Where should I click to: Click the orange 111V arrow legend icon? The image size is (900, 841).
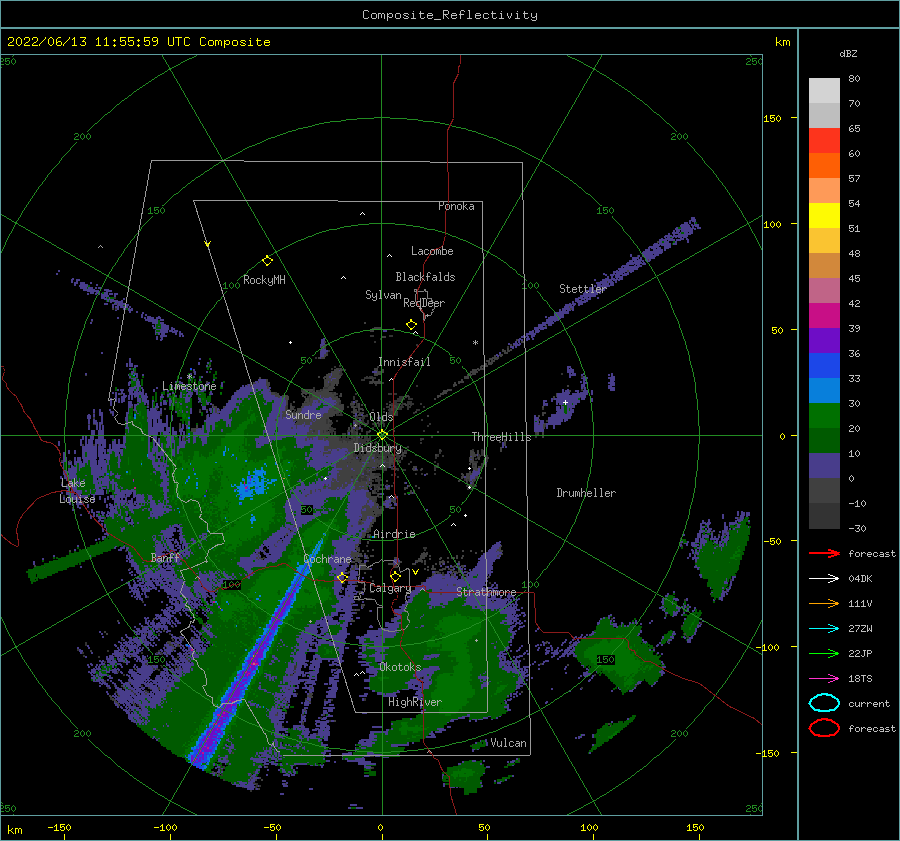coord(824,603)
